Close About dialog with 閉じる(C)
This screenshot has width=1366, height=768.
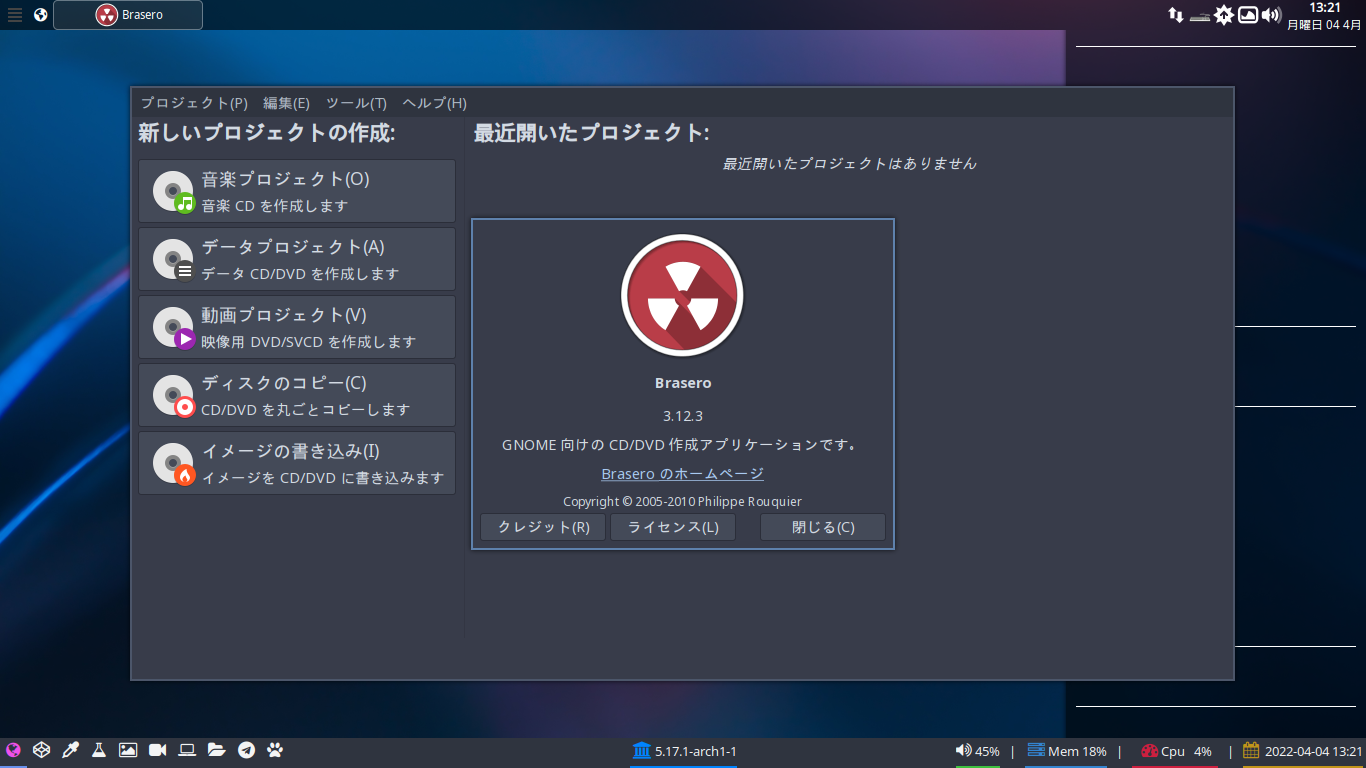pos(823,527)
